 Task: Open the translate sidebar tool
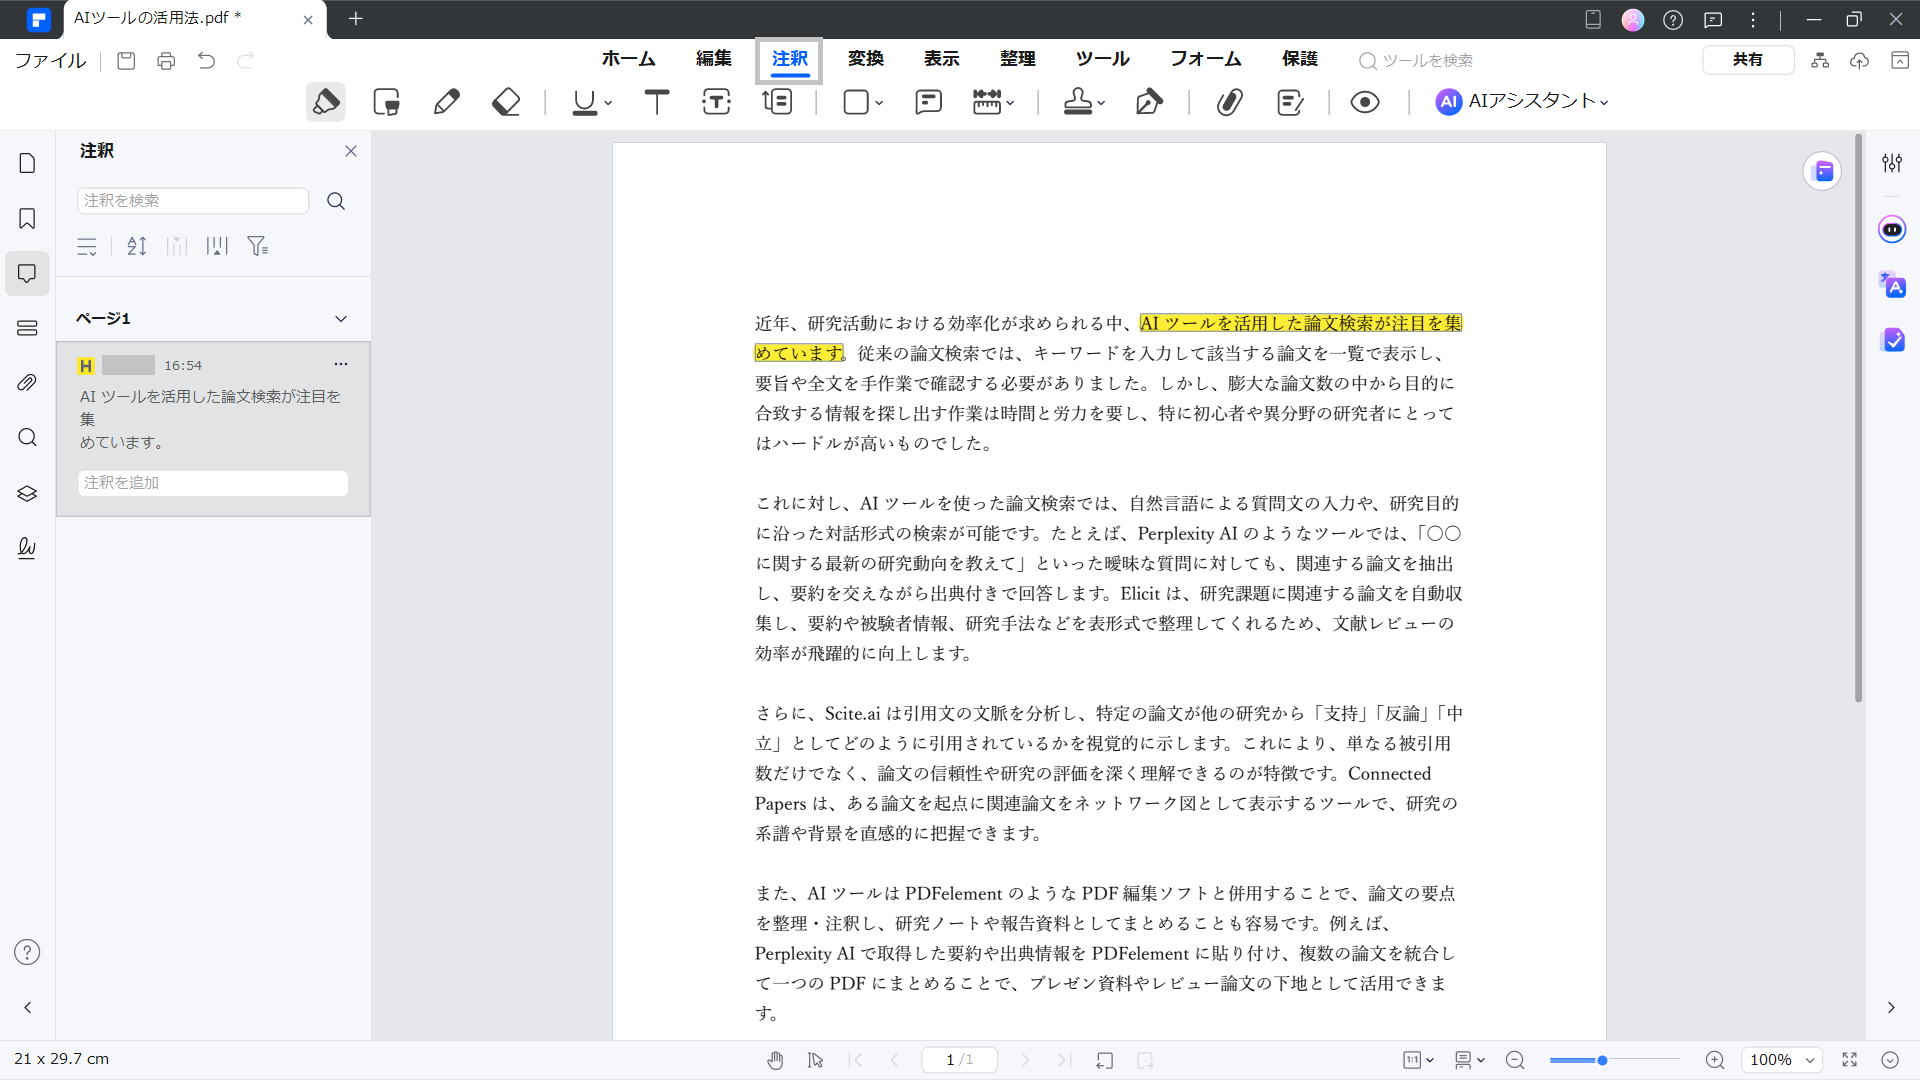1892,285
